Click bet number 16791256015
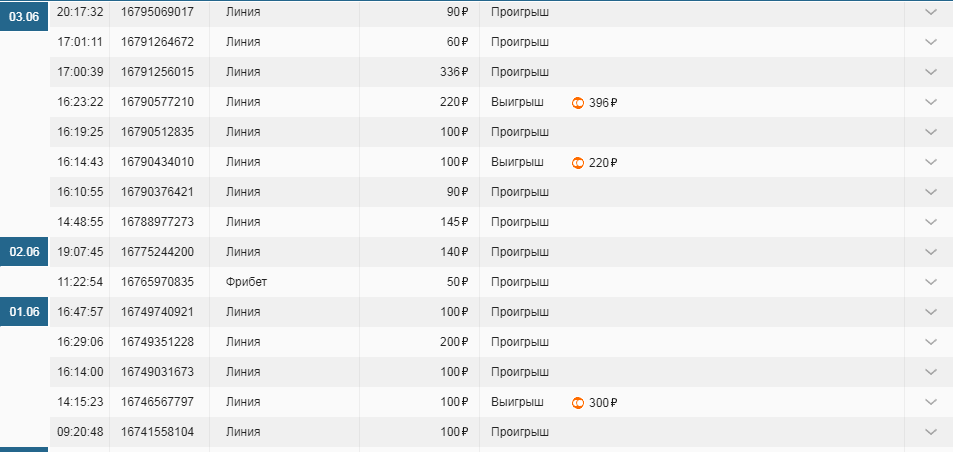The image size is (953, 452). (157, 72)
